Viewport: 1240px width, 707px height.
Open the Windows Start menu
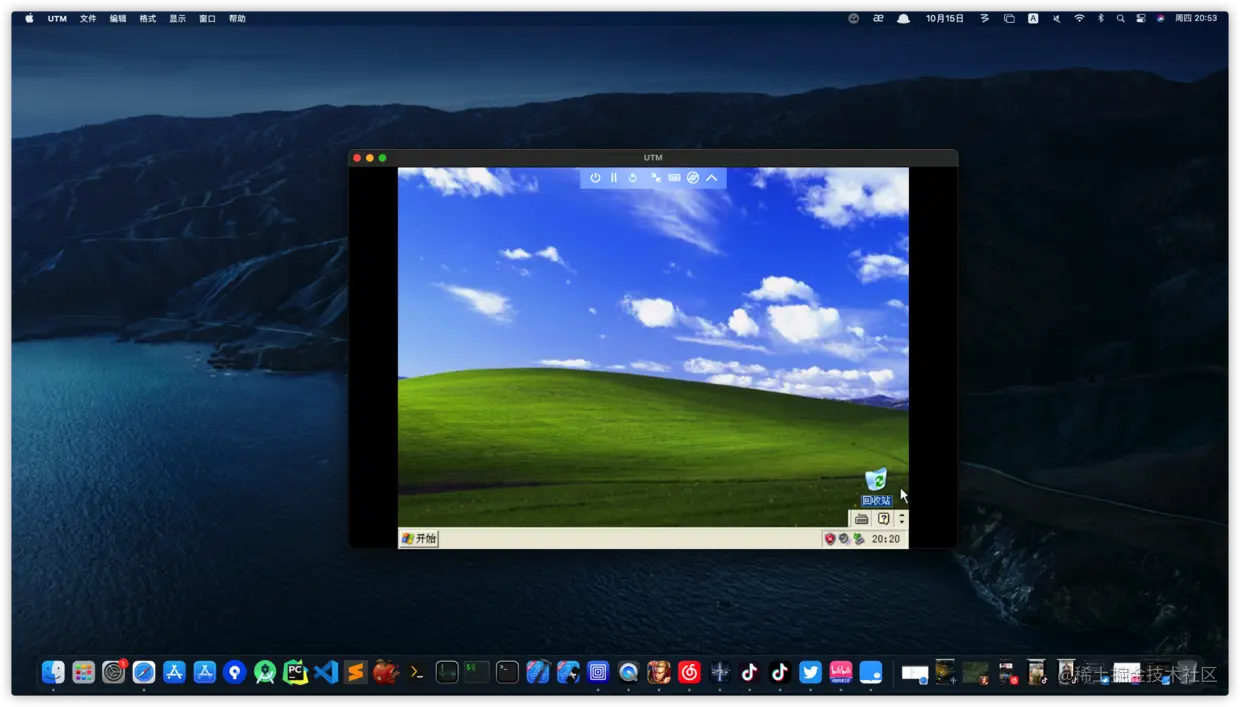tap(419, 538)
